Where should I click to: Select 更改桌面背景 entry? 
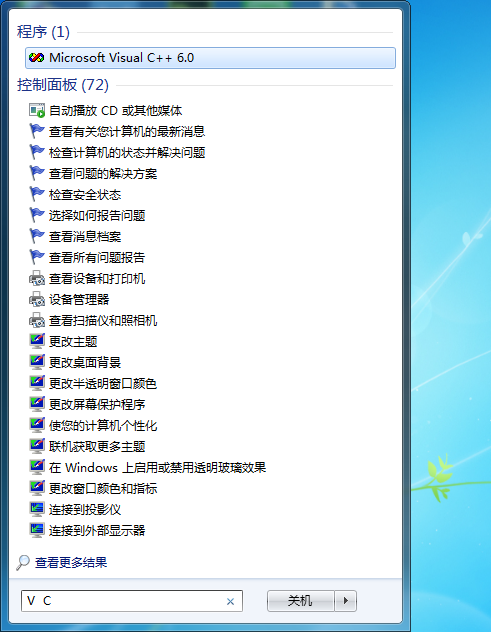click(x=85, y=362)
